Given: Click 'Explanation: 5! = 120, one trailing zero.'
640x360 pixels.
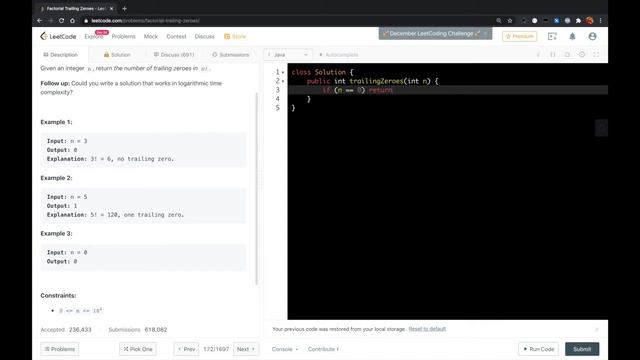Looking at the screenshot, I should (116, 215).
